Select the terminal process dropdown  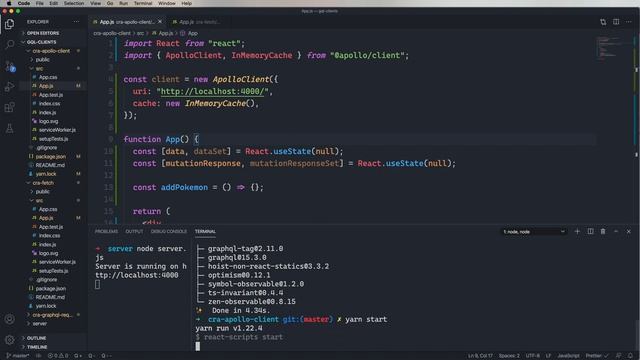534,231
